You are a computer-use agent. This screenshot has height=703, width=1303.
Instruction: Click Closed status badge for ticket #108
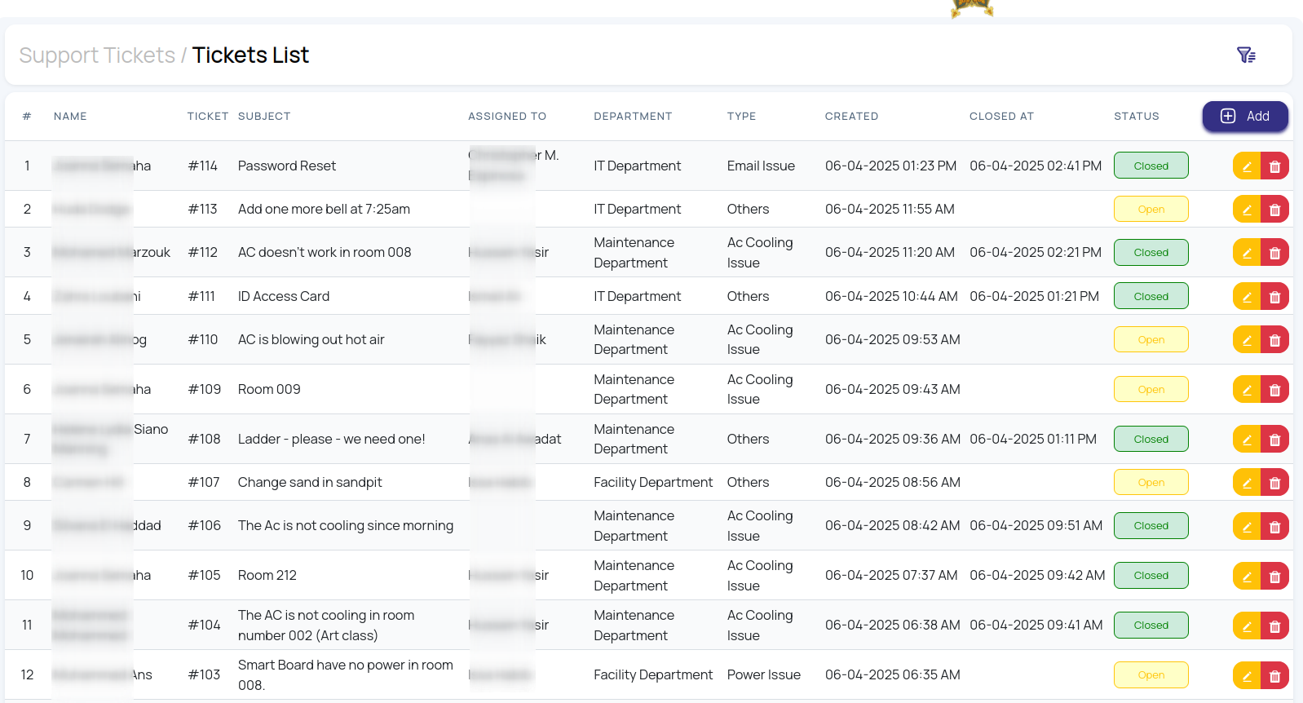pyautogui.click(x=1151, y=439)
